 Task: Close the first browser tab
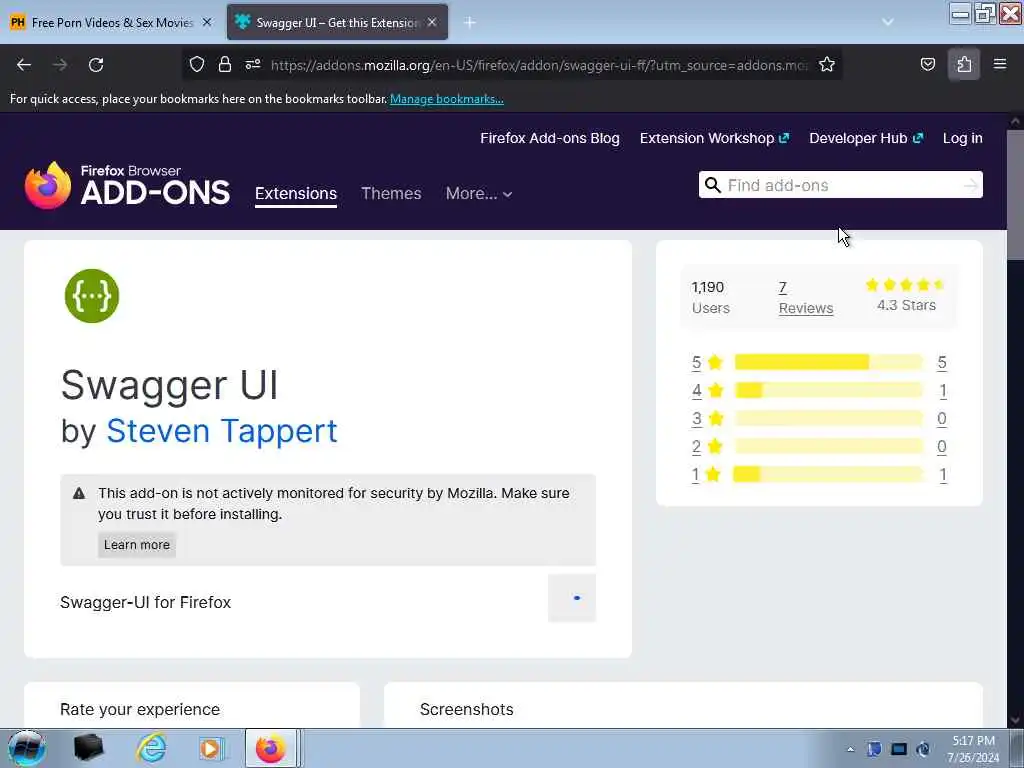click(x=207, y=22)
